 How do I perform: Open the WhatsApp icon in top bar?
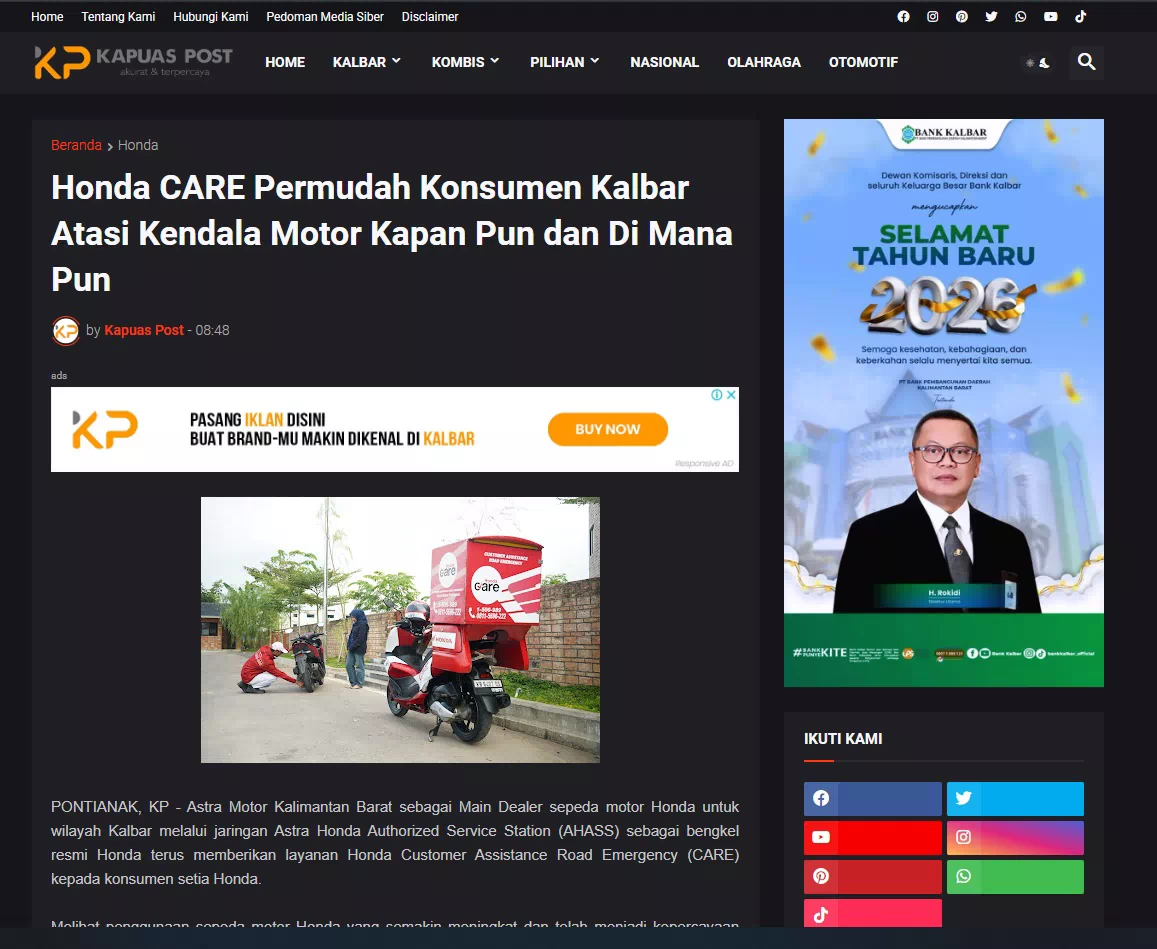pyautogui.click(x=1020, y=16)
